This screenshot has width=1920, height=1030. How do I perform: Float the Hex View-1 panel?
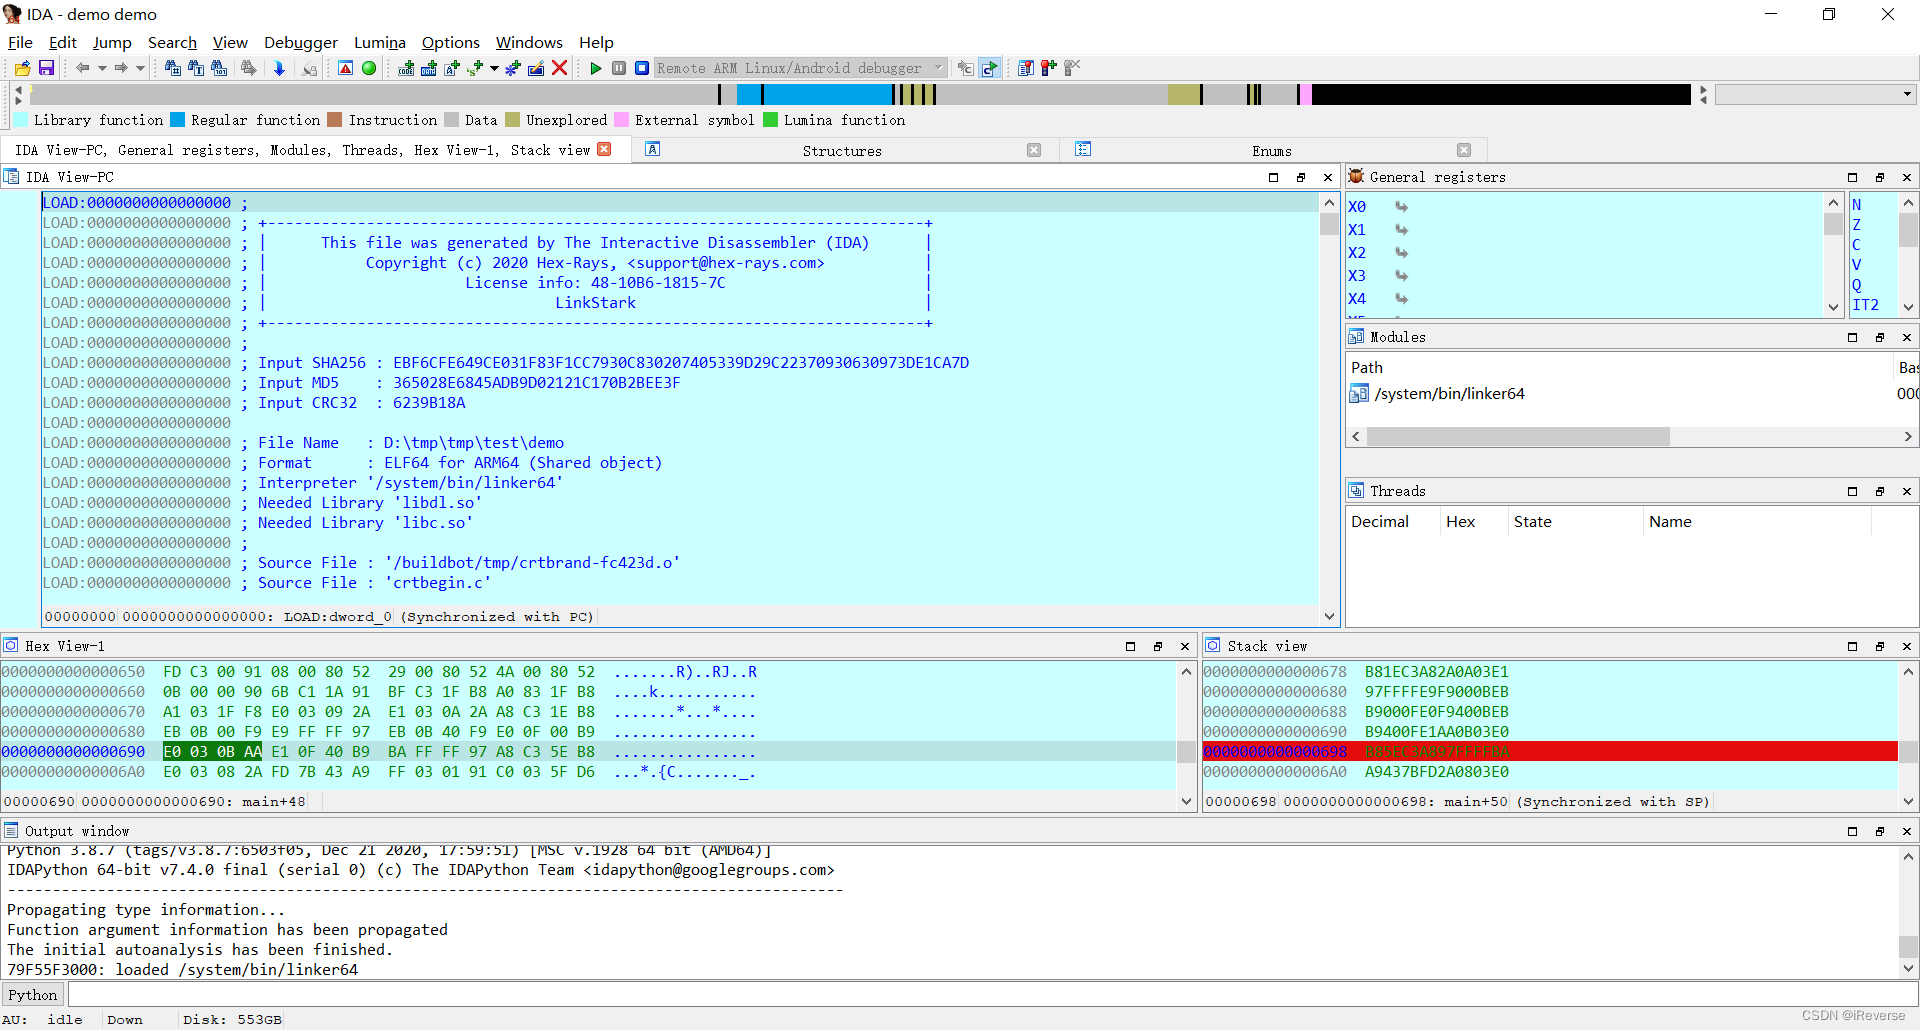tap(1158, 646)
